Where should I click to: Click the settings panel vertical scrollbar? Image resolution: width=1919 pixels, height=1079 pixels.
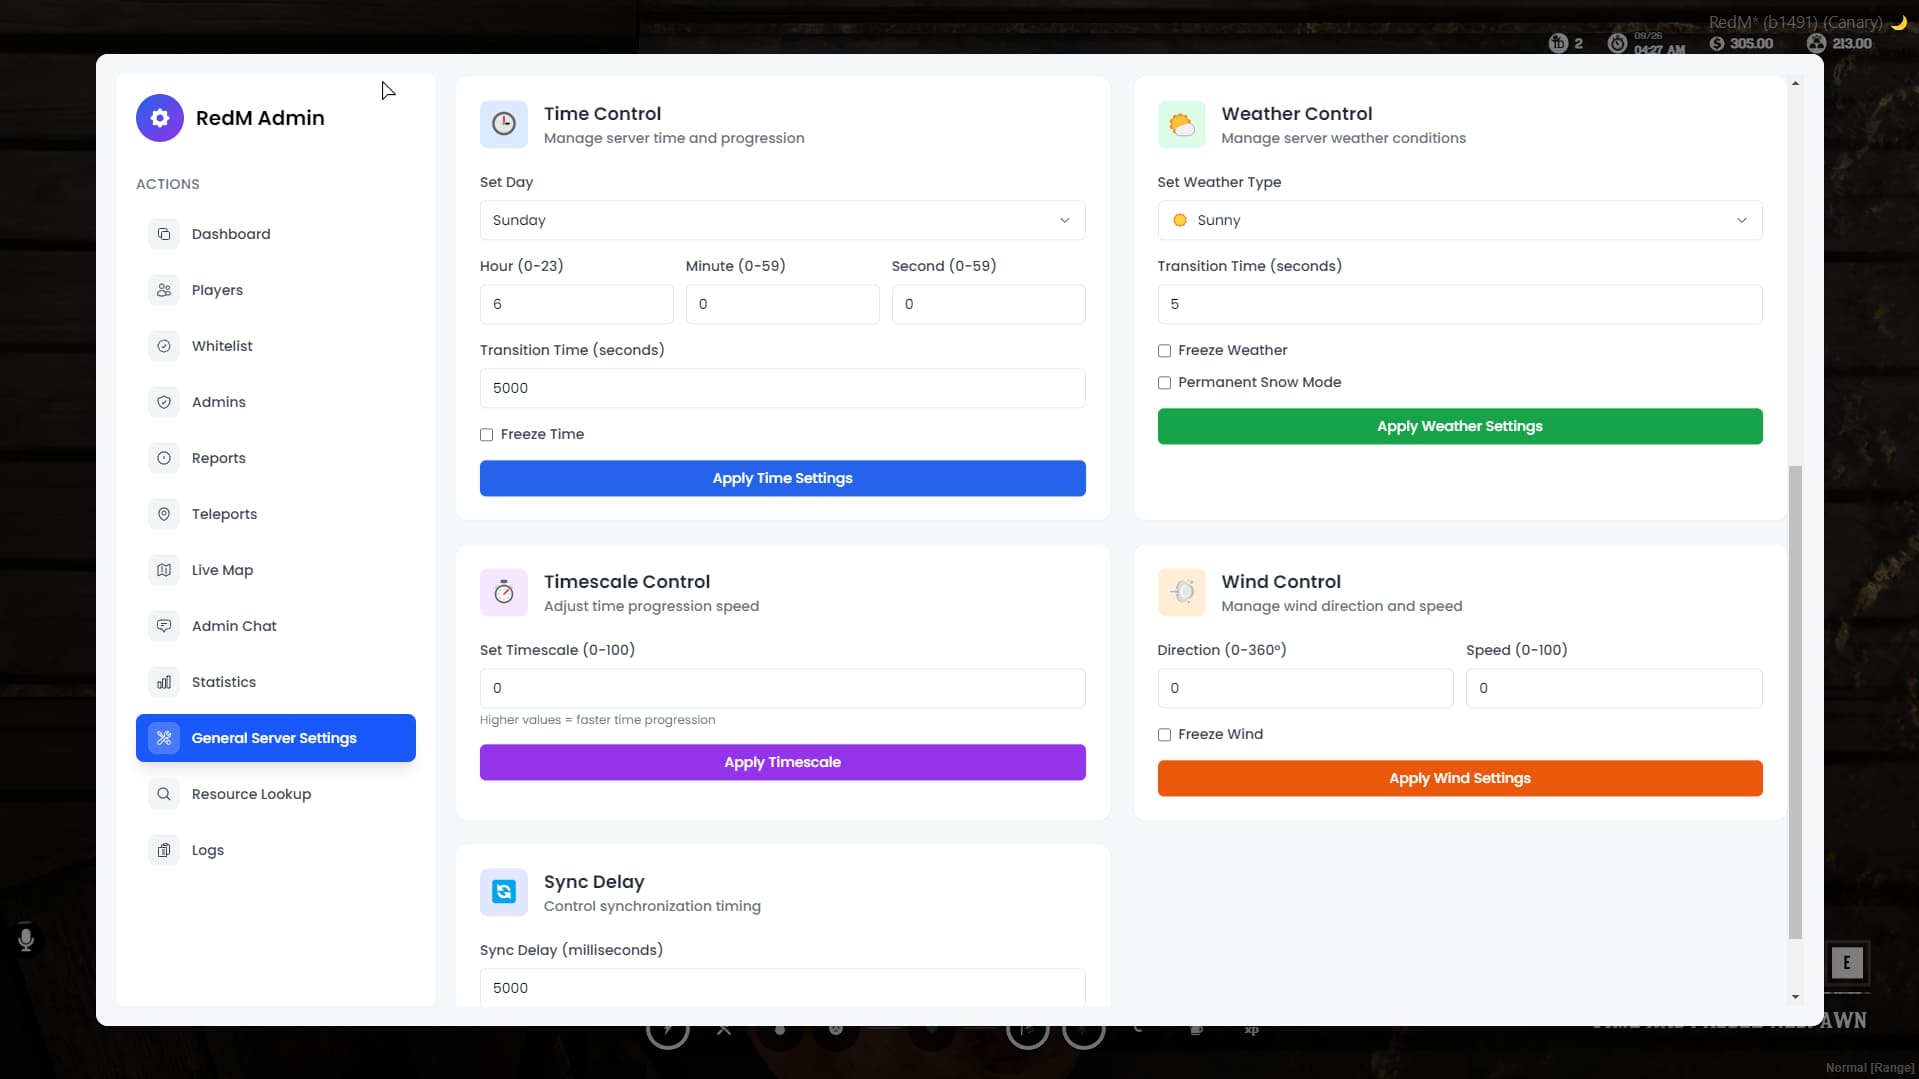pos(1795,700)
